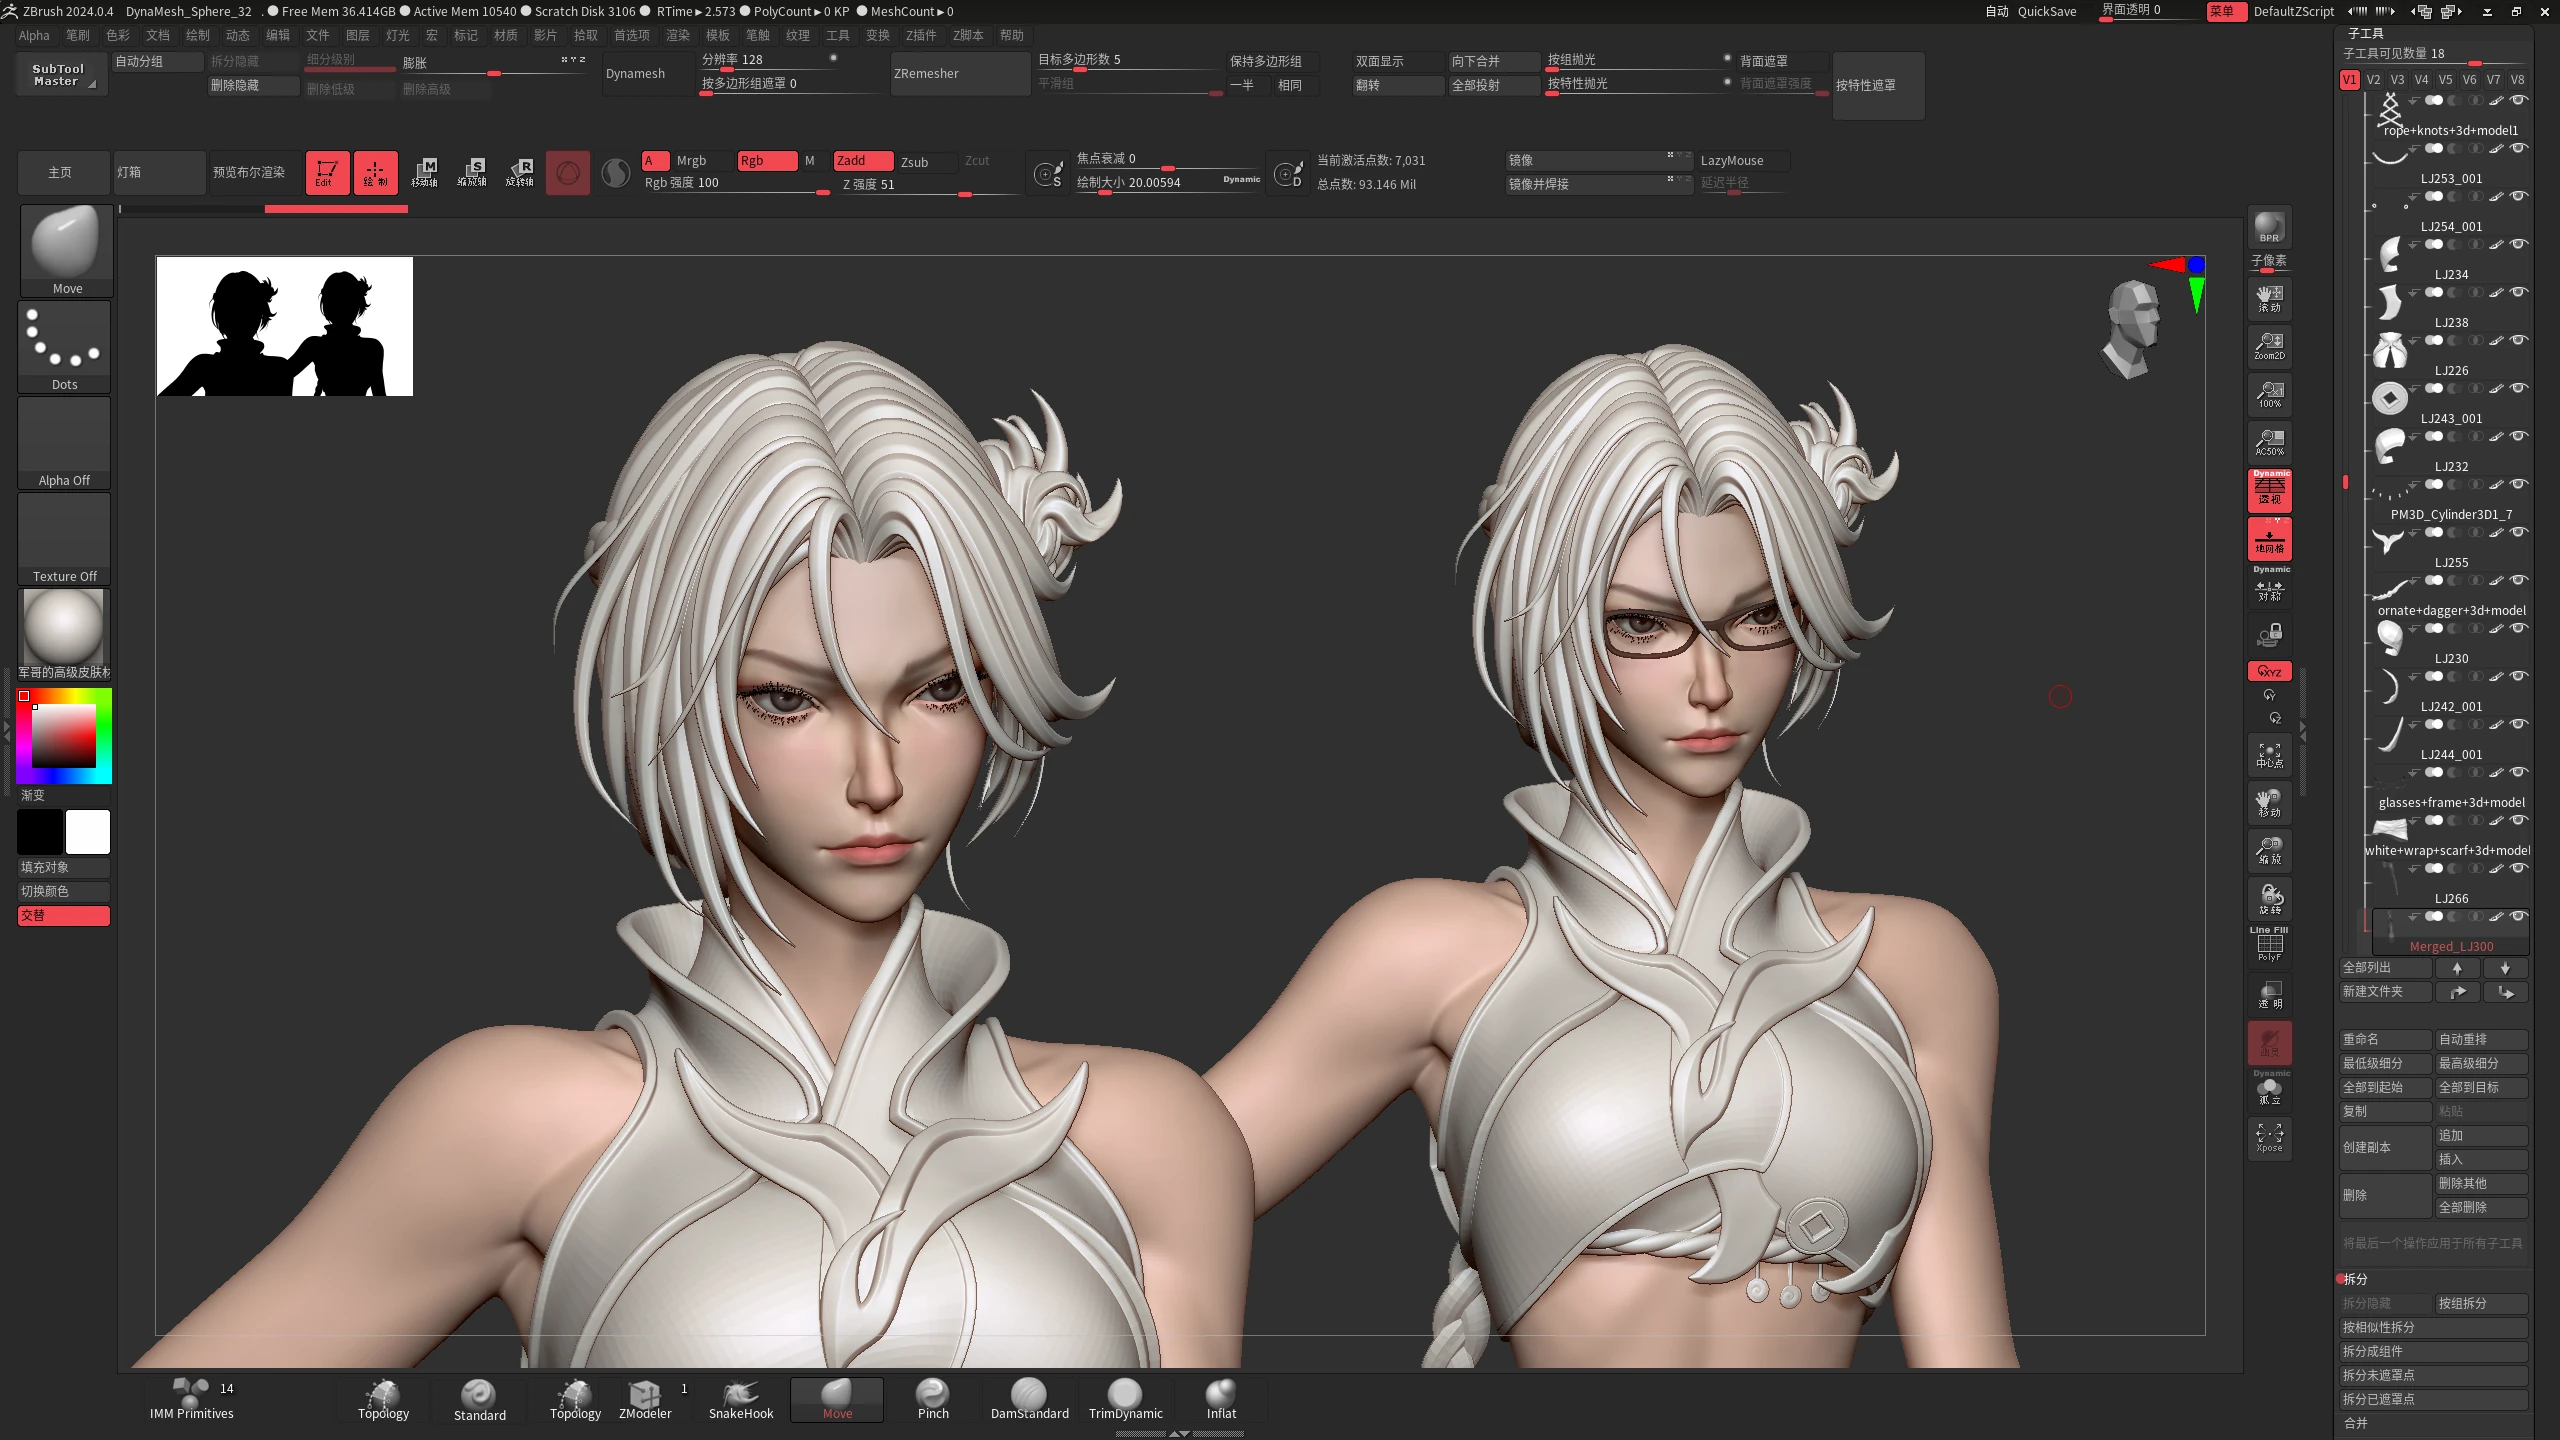Screen dimensions: 2560x1440
Task: Select the Pinch brush
Action: (933, 1399)
